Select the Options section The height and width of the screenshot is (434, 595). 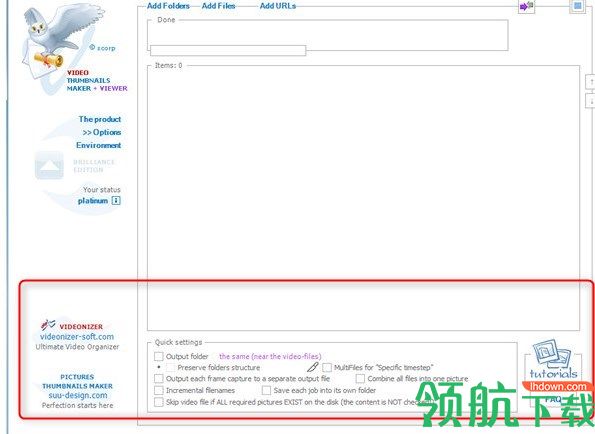(102, 132)
